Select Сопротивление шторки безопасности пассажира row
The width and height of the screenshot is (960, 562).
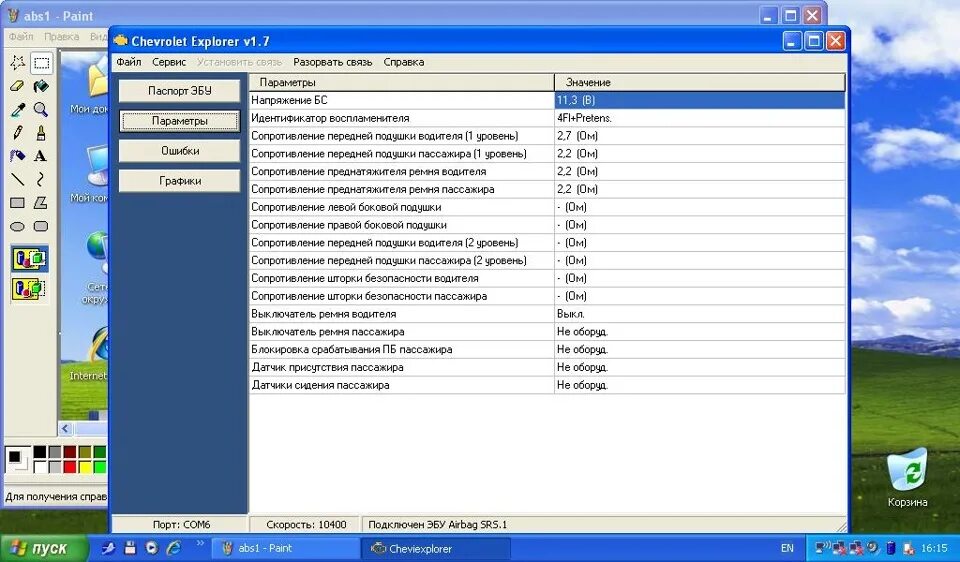547,296
